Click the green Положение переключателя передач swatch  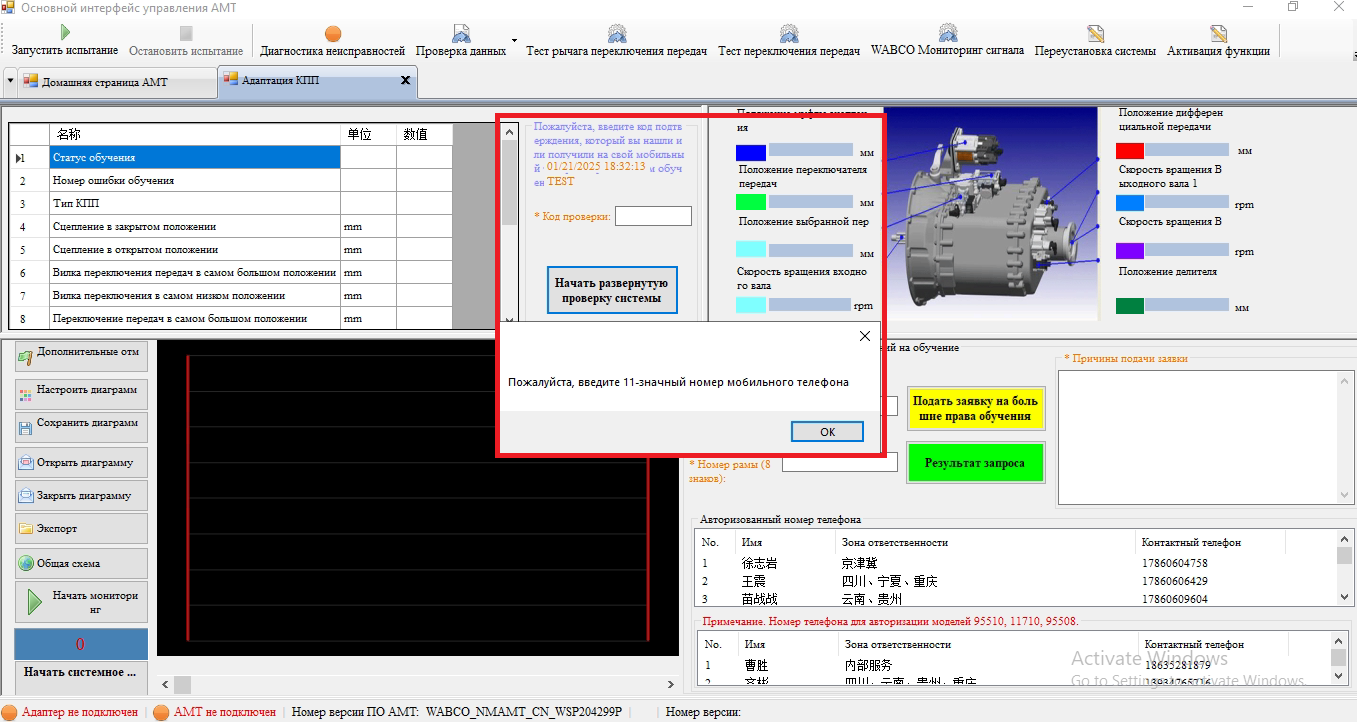pyautogui.click(x=751, y=202)
